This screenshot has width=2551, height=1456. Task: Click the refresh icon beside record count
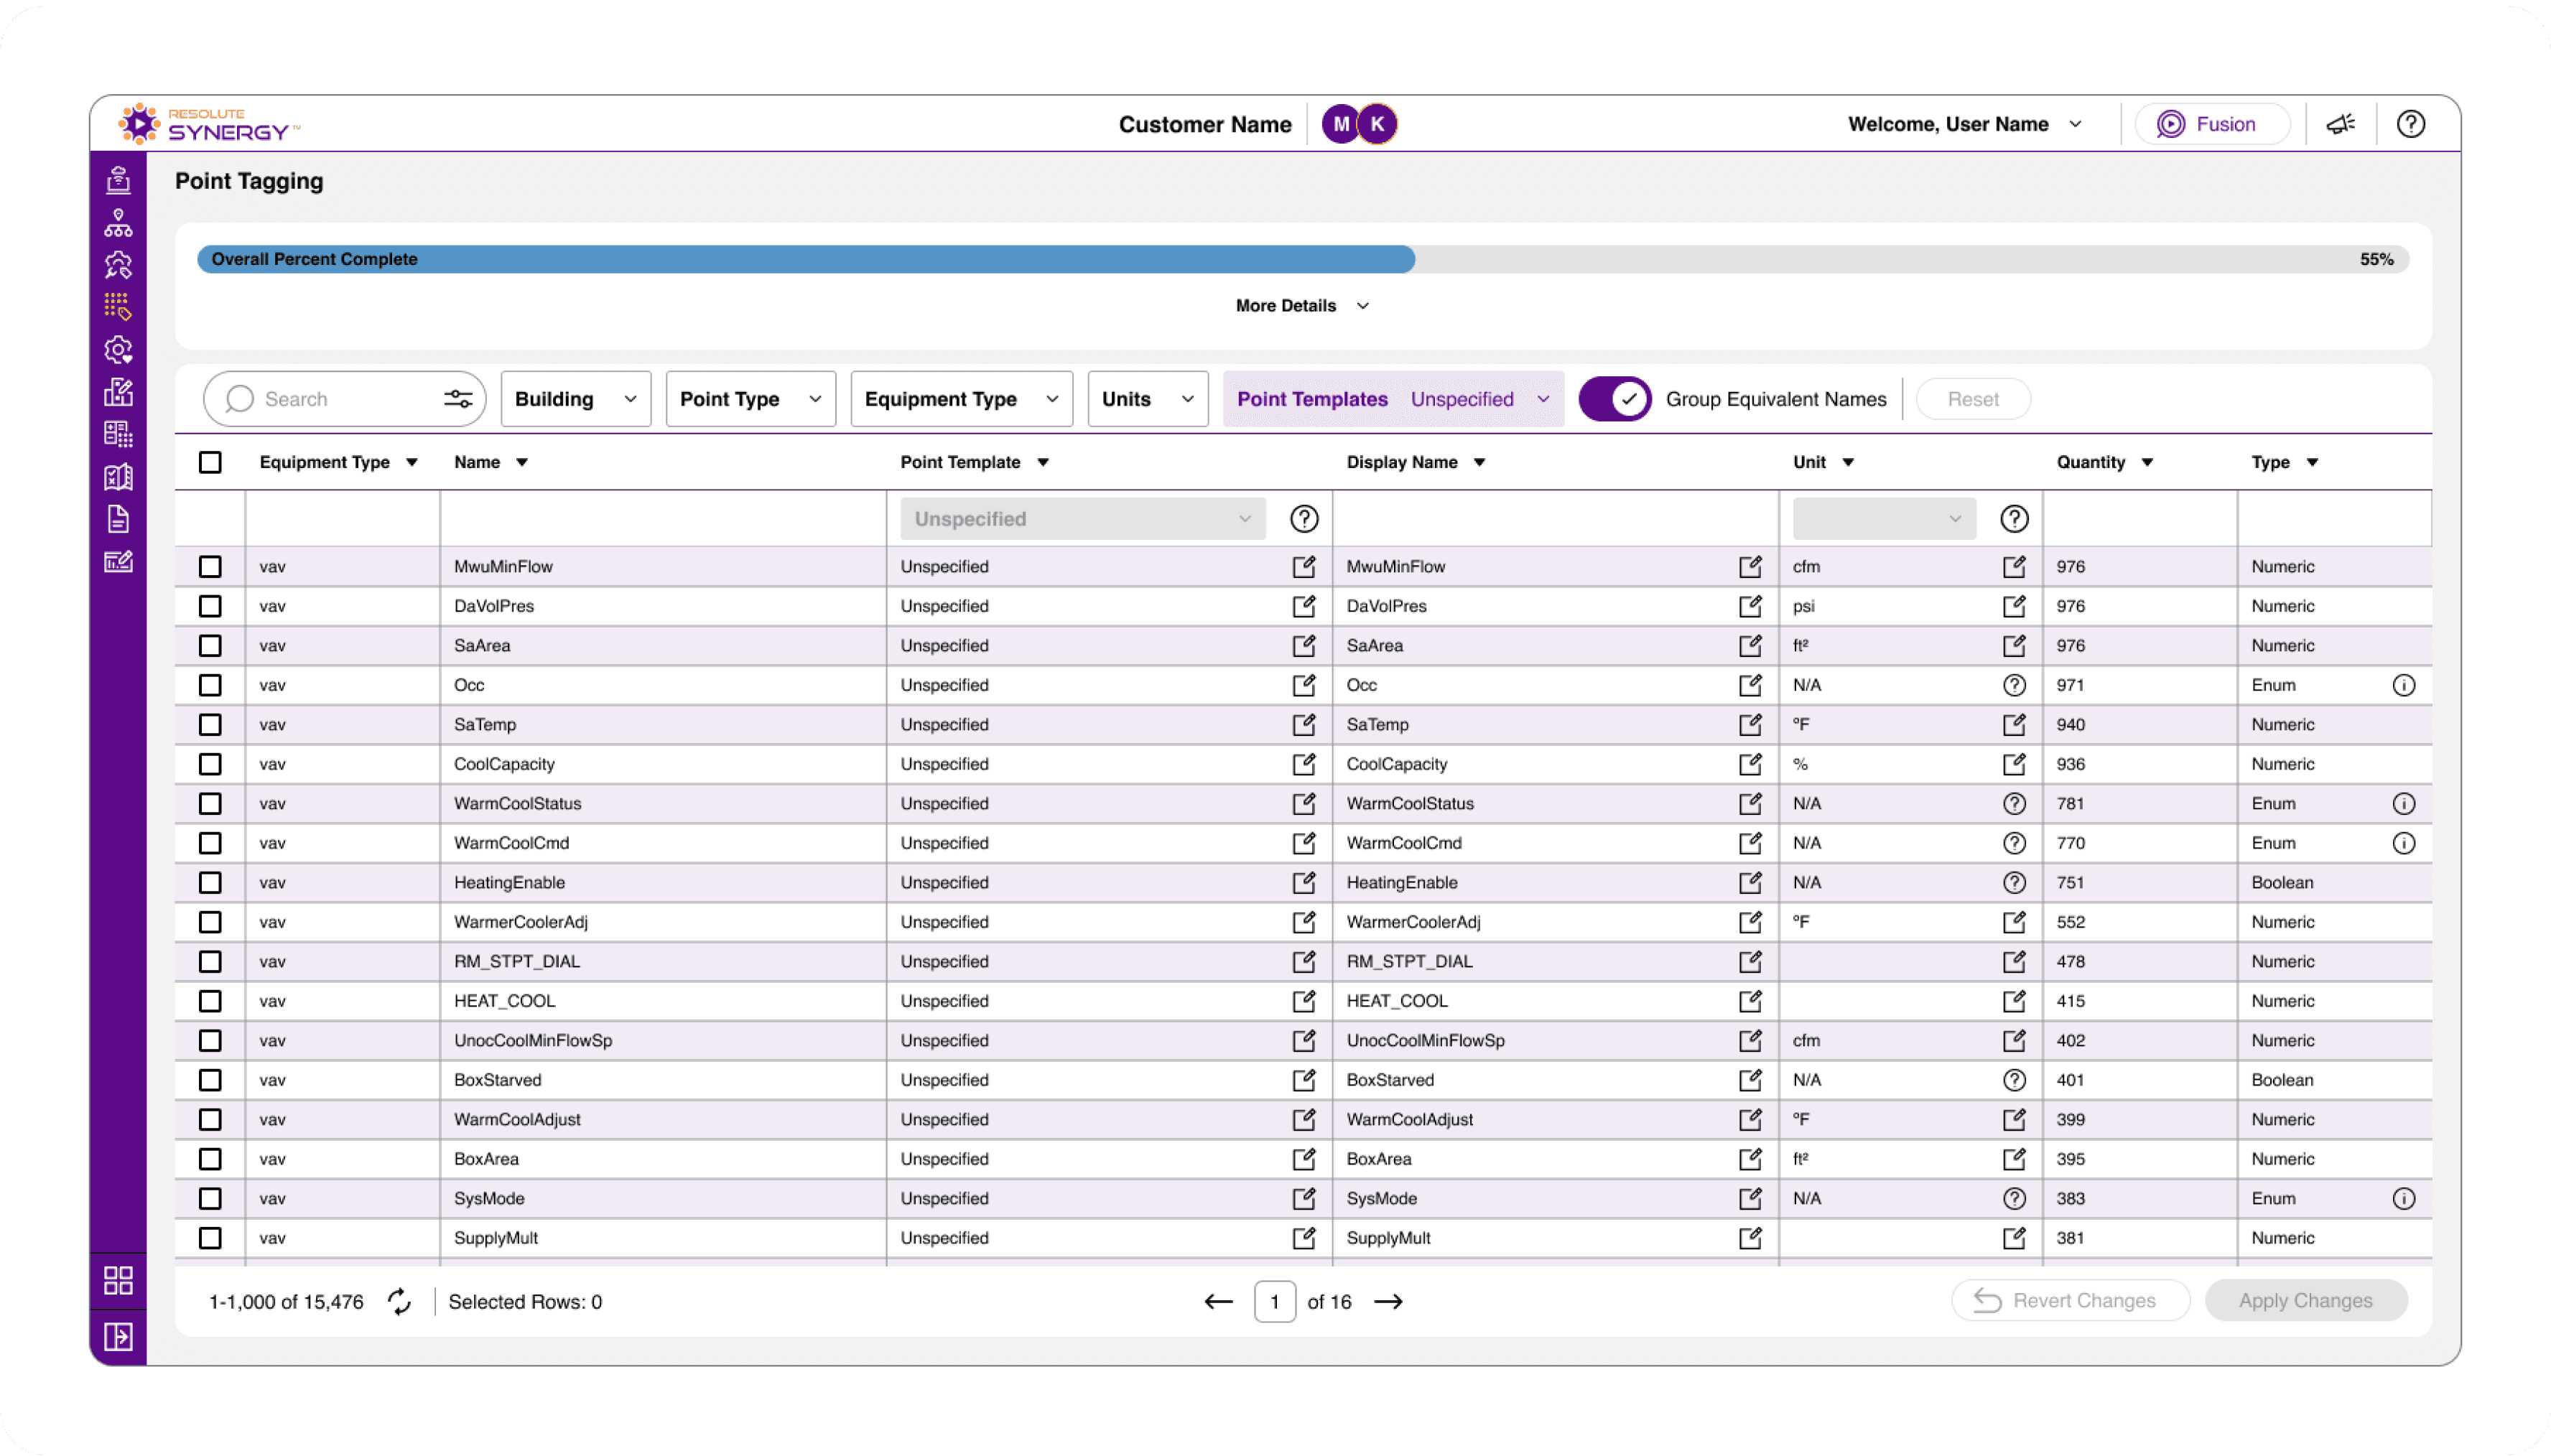399,1301
